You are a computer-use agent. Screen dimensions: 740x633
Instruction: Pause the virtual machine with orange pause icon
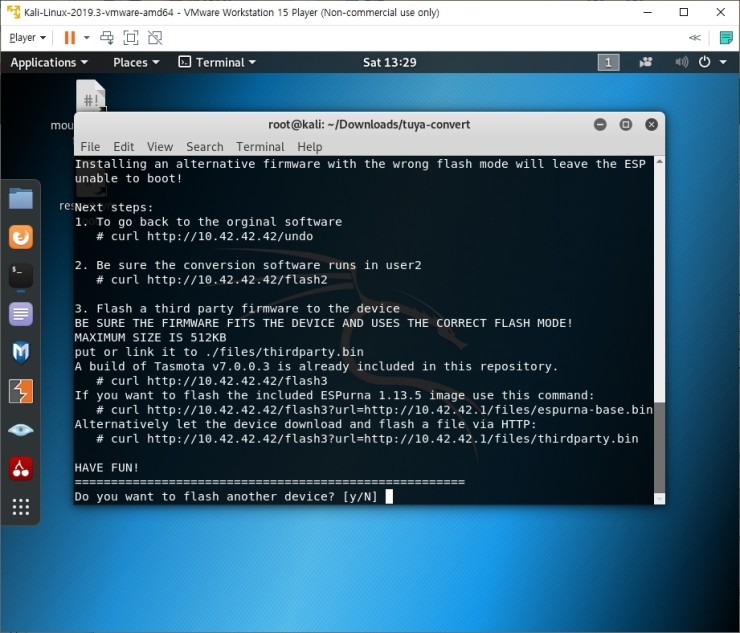pyautogui.click(x=69, y=37)
